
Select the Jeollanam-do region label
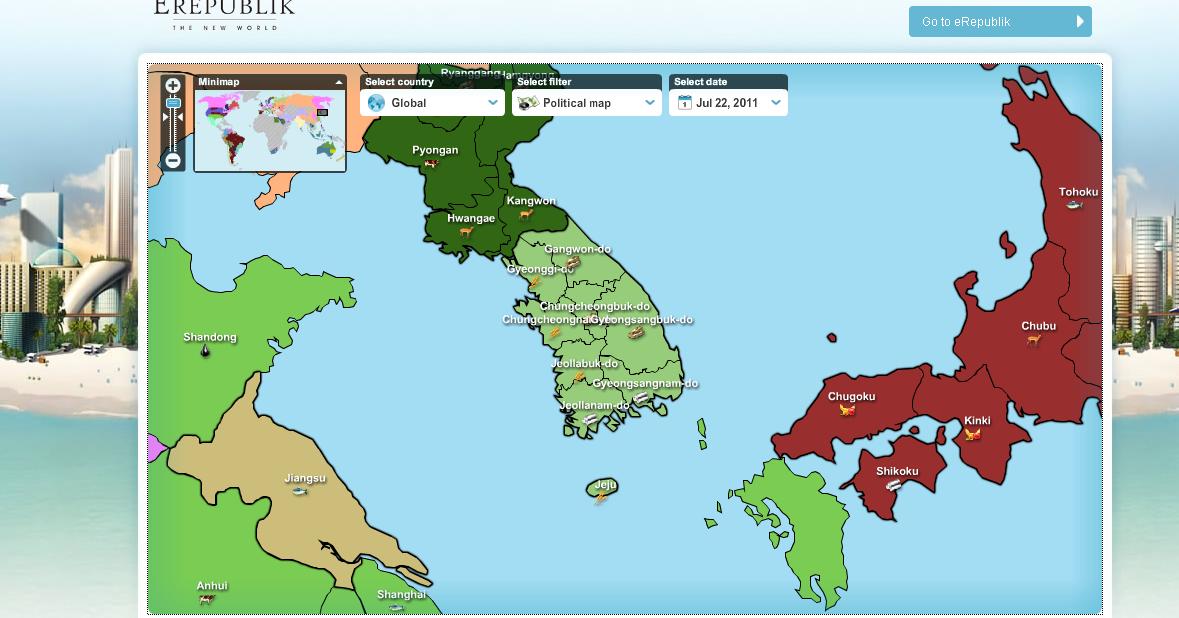(x=594, y=405)
